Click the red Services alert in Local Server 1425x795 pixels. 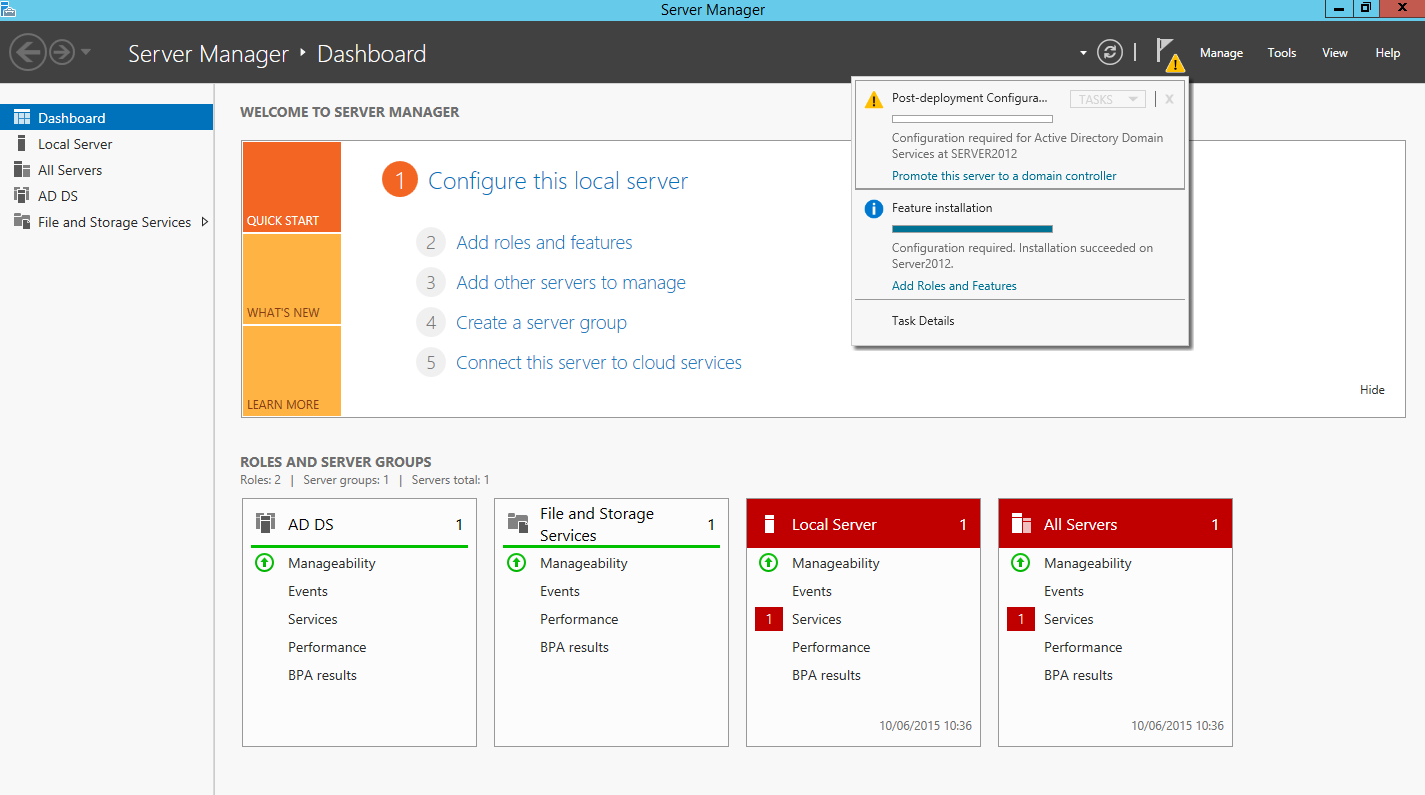coord(768,619)
